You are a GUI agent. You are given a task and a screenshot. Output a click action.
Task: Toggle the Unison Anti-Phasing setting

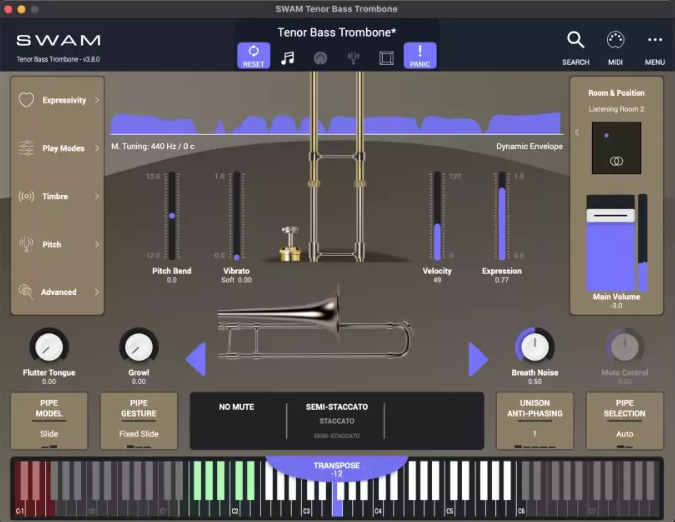tap(534, 420)
